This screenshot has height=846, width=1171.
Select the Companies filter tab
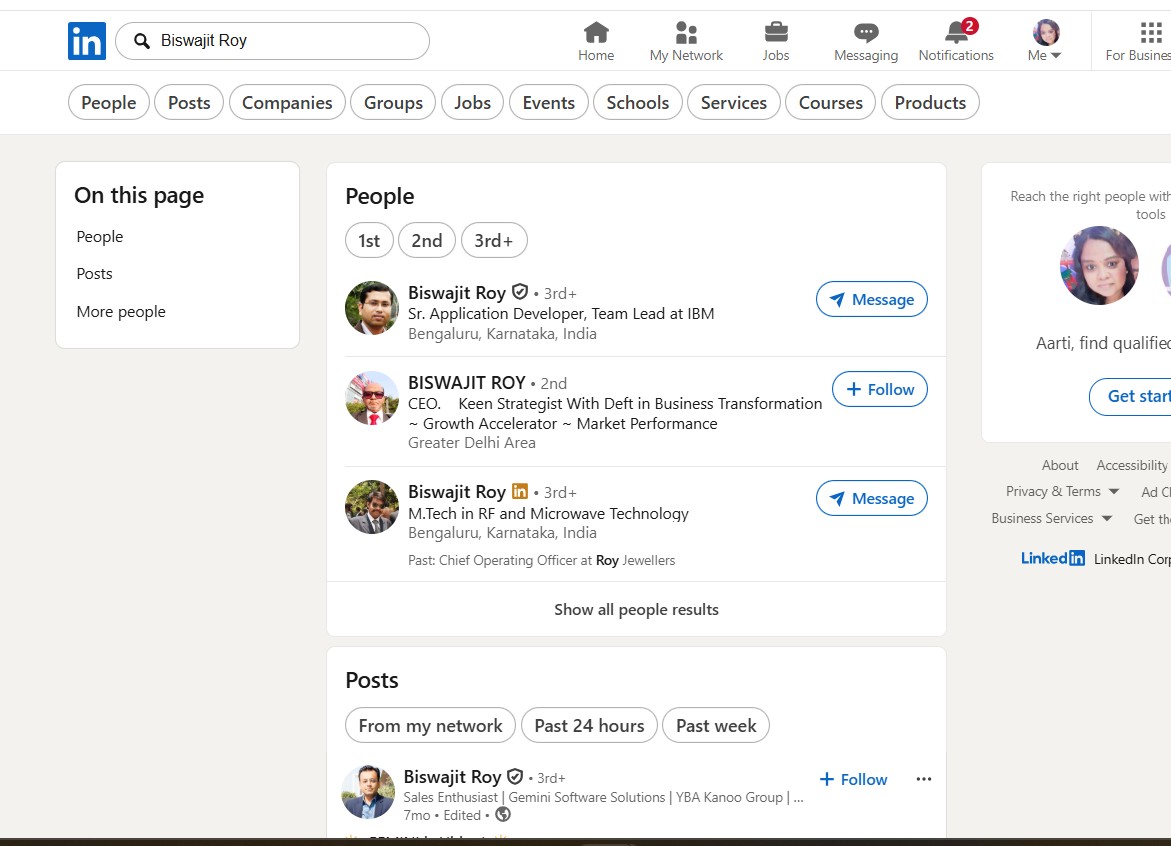click(x=287, y=102)
